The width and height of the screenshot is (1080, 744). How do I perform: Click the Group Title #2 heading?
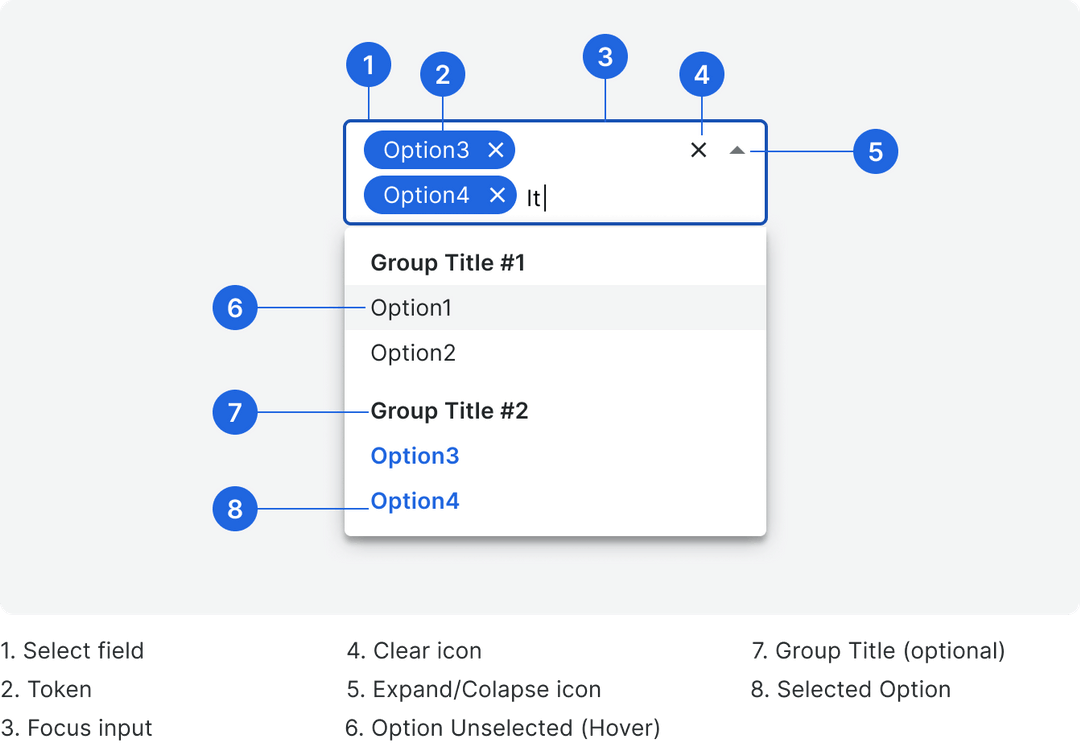[449, 410]
